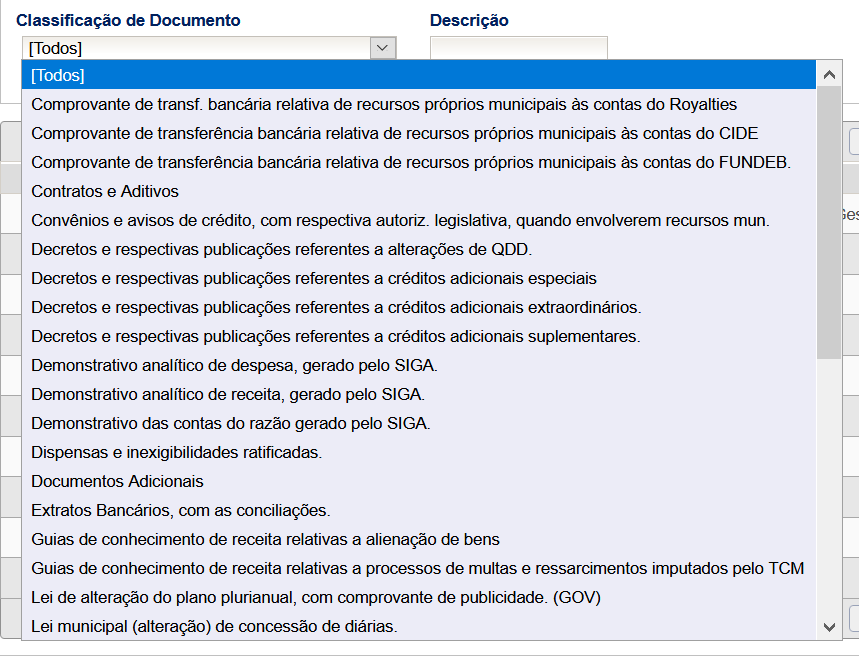Select 'Lei municipal (alteração) de concessão de diárias'

(x=419, y=626)
